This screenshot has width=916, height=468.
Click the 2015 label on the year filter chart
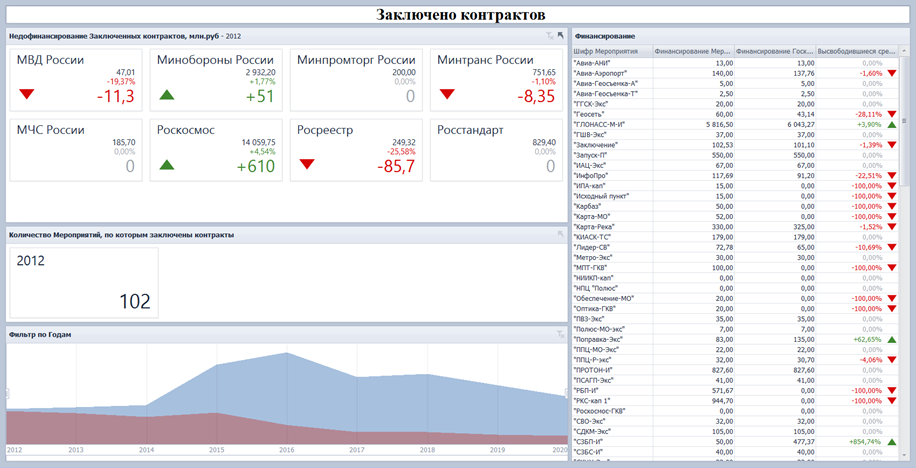click(x=217, y=450)
